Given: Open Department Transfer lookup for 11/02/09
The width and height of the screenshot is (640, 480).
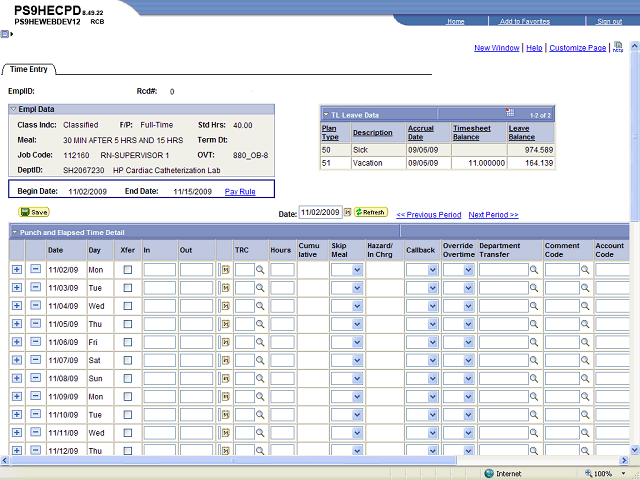Looking at the screenshot, I should click(534, 270).
